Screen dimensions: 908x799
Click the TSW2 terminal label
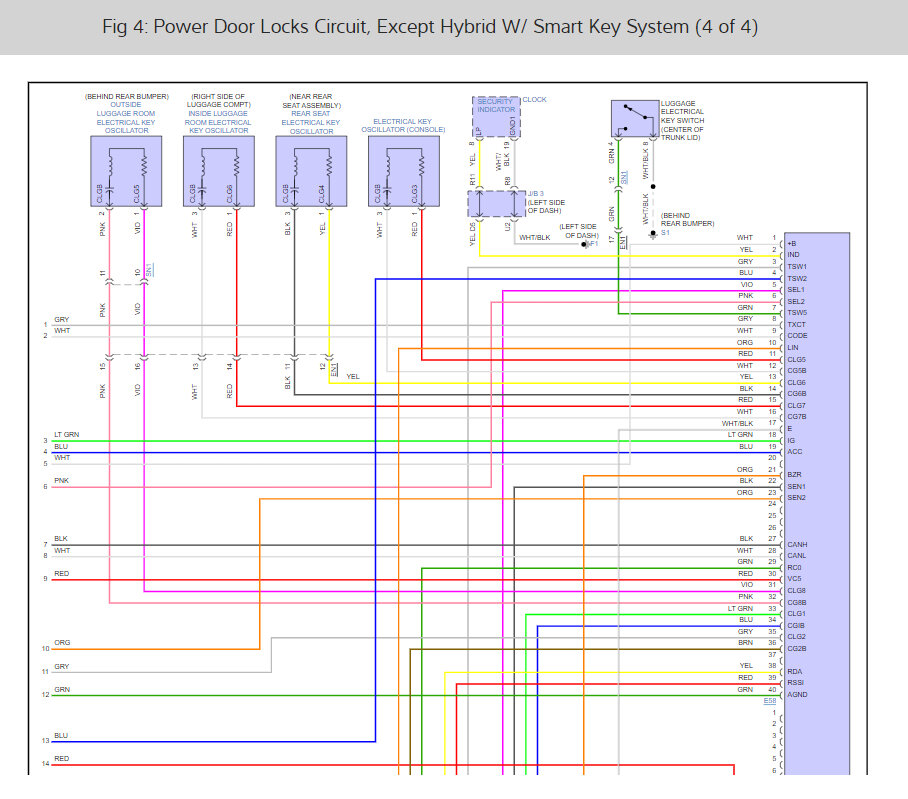[x=797, y=278]
